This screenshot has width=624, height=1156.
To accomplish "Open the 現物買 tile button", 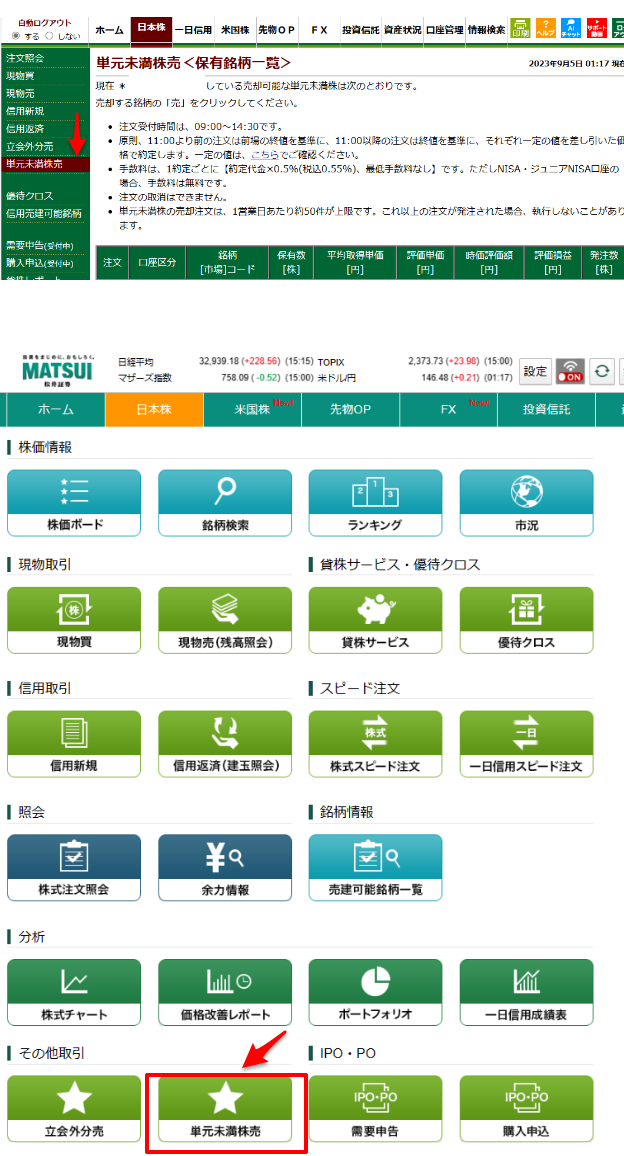I will [x=74, y=620].
